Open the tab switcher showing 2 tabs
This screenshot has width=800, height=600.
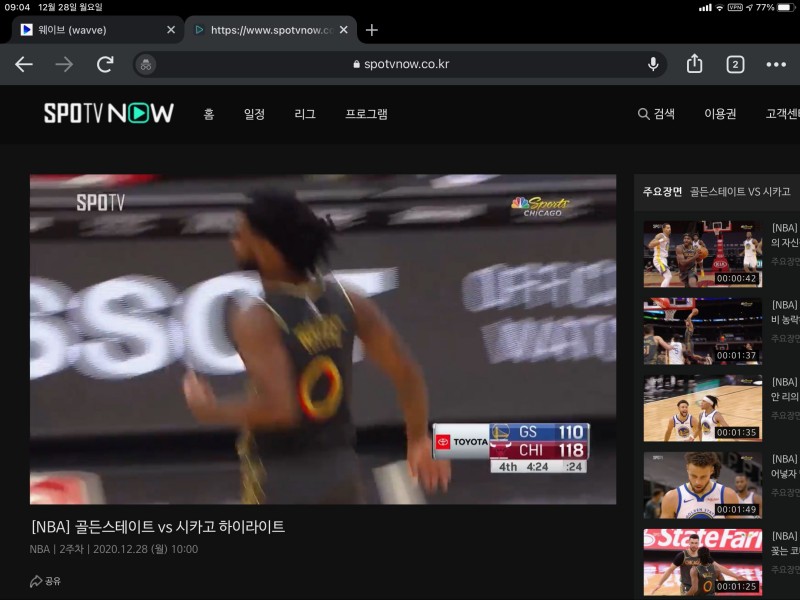(735, 64)
